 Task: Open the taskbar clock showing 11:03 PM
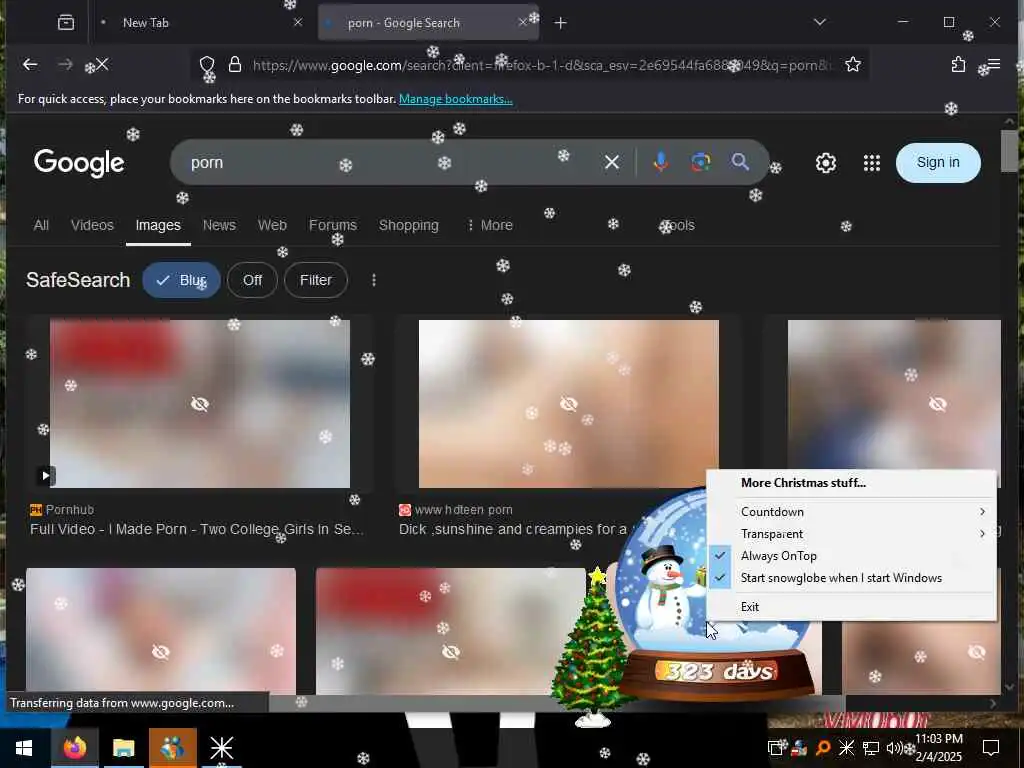pos(938,748)
